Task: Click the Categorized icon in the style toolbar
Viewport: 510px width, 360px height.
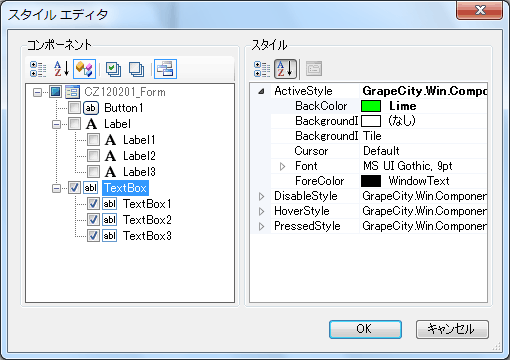Action: tap(262, 69)
